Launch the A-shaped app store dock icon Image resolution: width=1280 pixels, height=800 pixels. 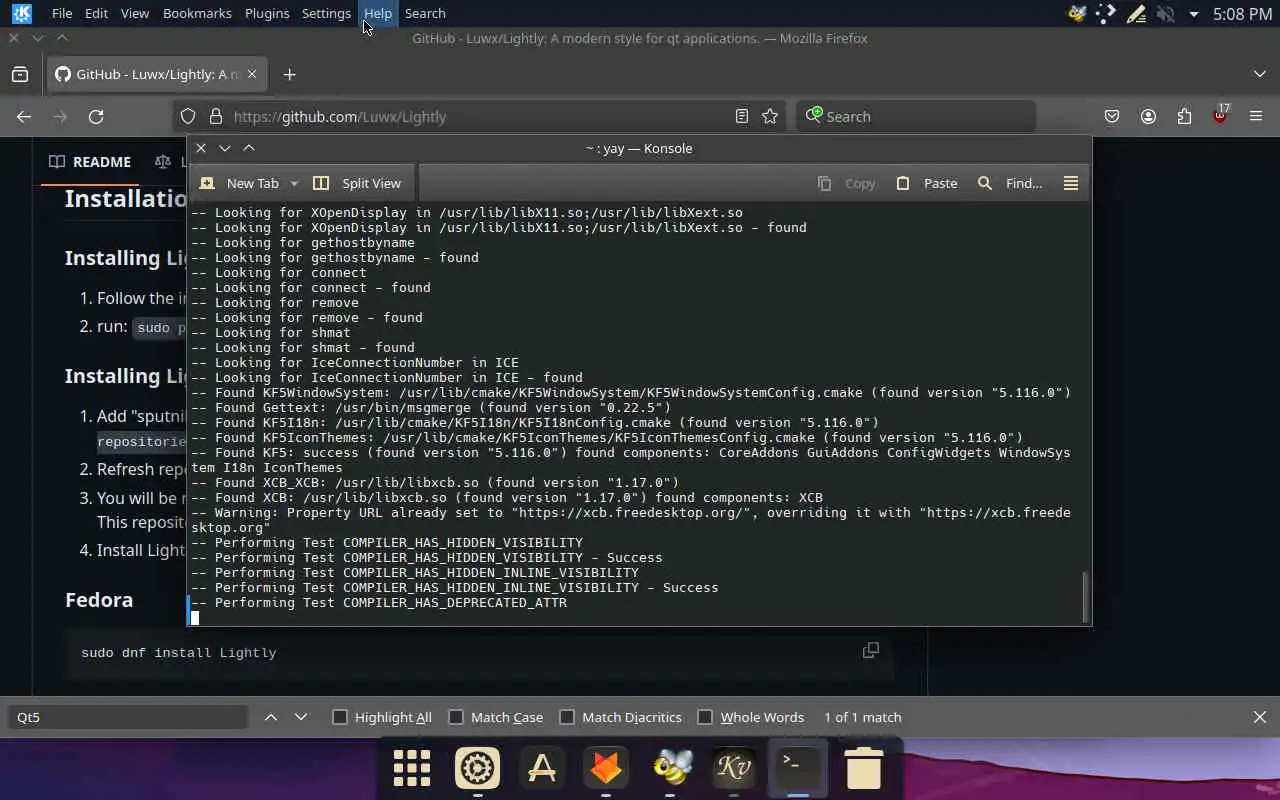point(541,768)
